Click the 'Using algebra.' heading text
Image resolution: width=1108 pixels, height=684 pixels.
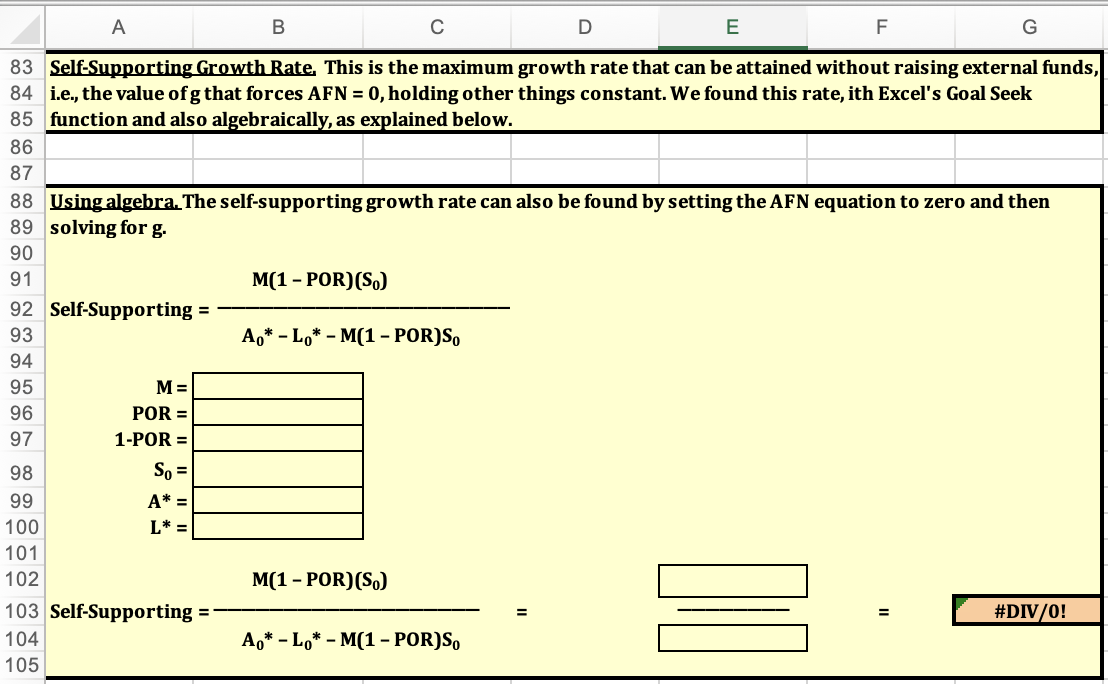[115, 202]
